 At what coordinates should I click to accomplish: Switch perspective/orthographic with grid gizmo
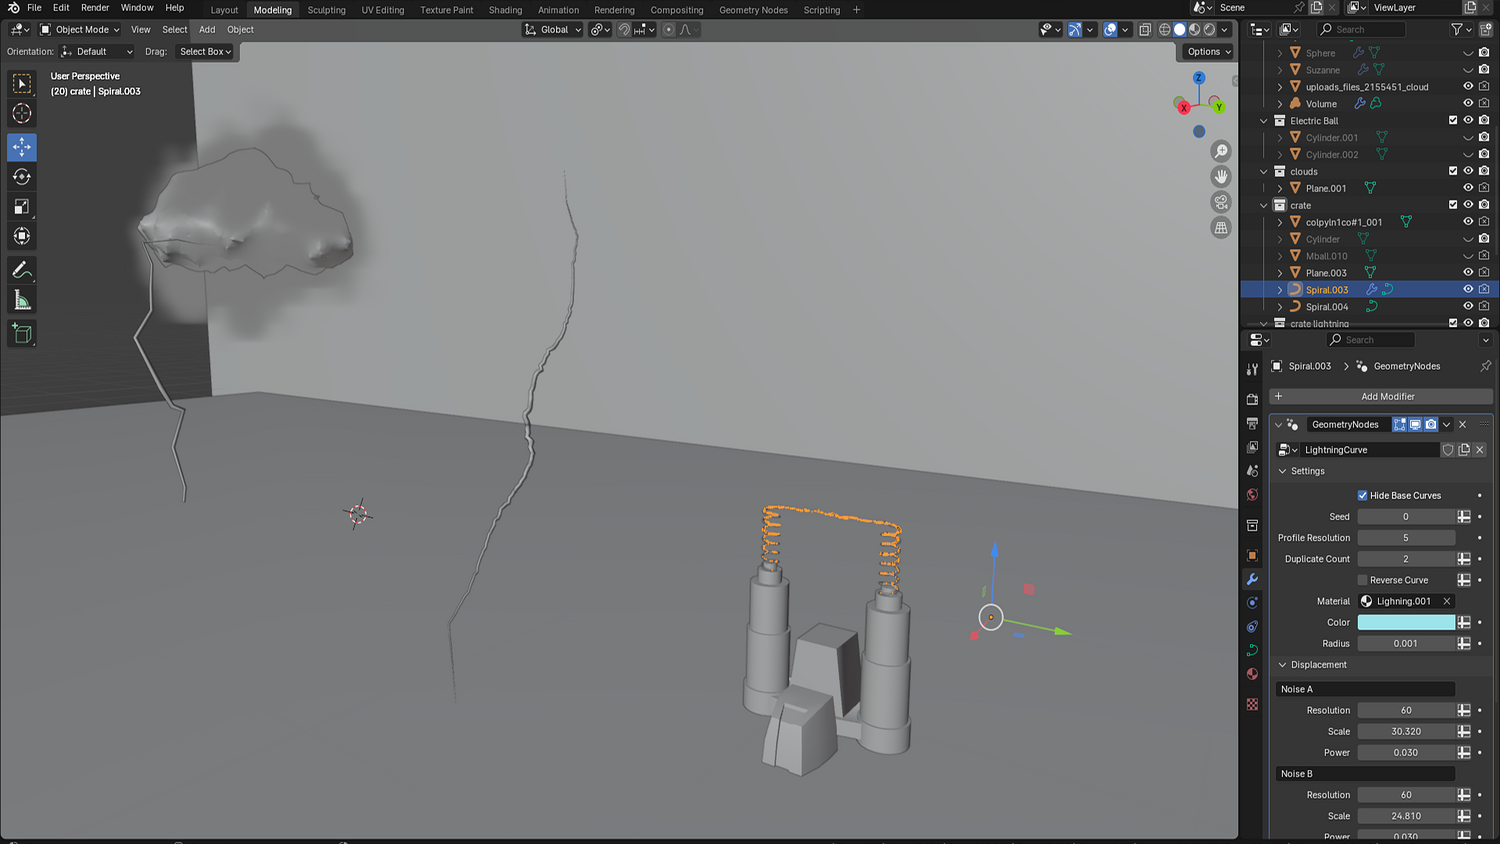tap(1221, 228)
